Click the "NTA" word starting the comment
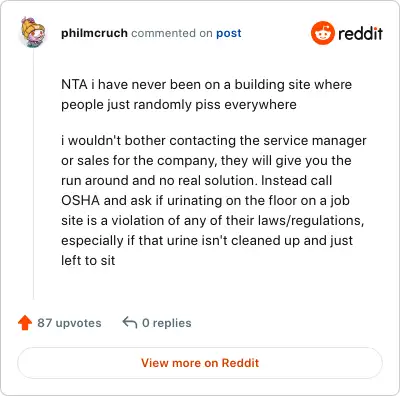Image resolution: width=400 pixels, height=396 pixels. (x=74, y=84)
